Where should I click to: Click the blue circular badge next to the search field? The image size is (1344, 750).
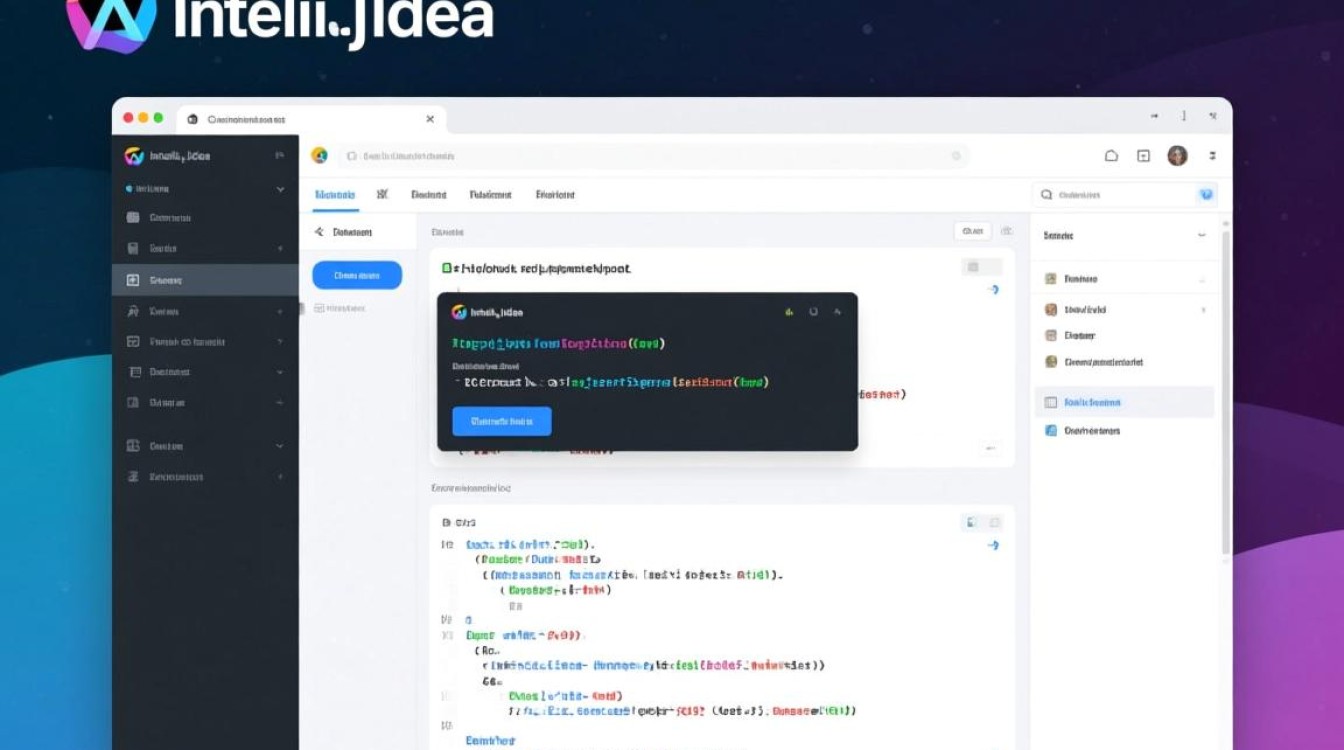(x=1207, y=194)
